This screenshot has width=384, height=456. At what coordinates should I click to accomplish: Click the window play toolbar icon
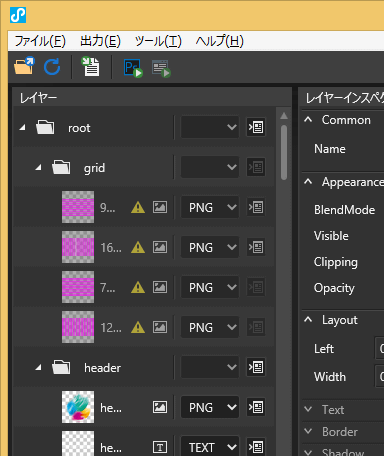(x=161, y=68)
